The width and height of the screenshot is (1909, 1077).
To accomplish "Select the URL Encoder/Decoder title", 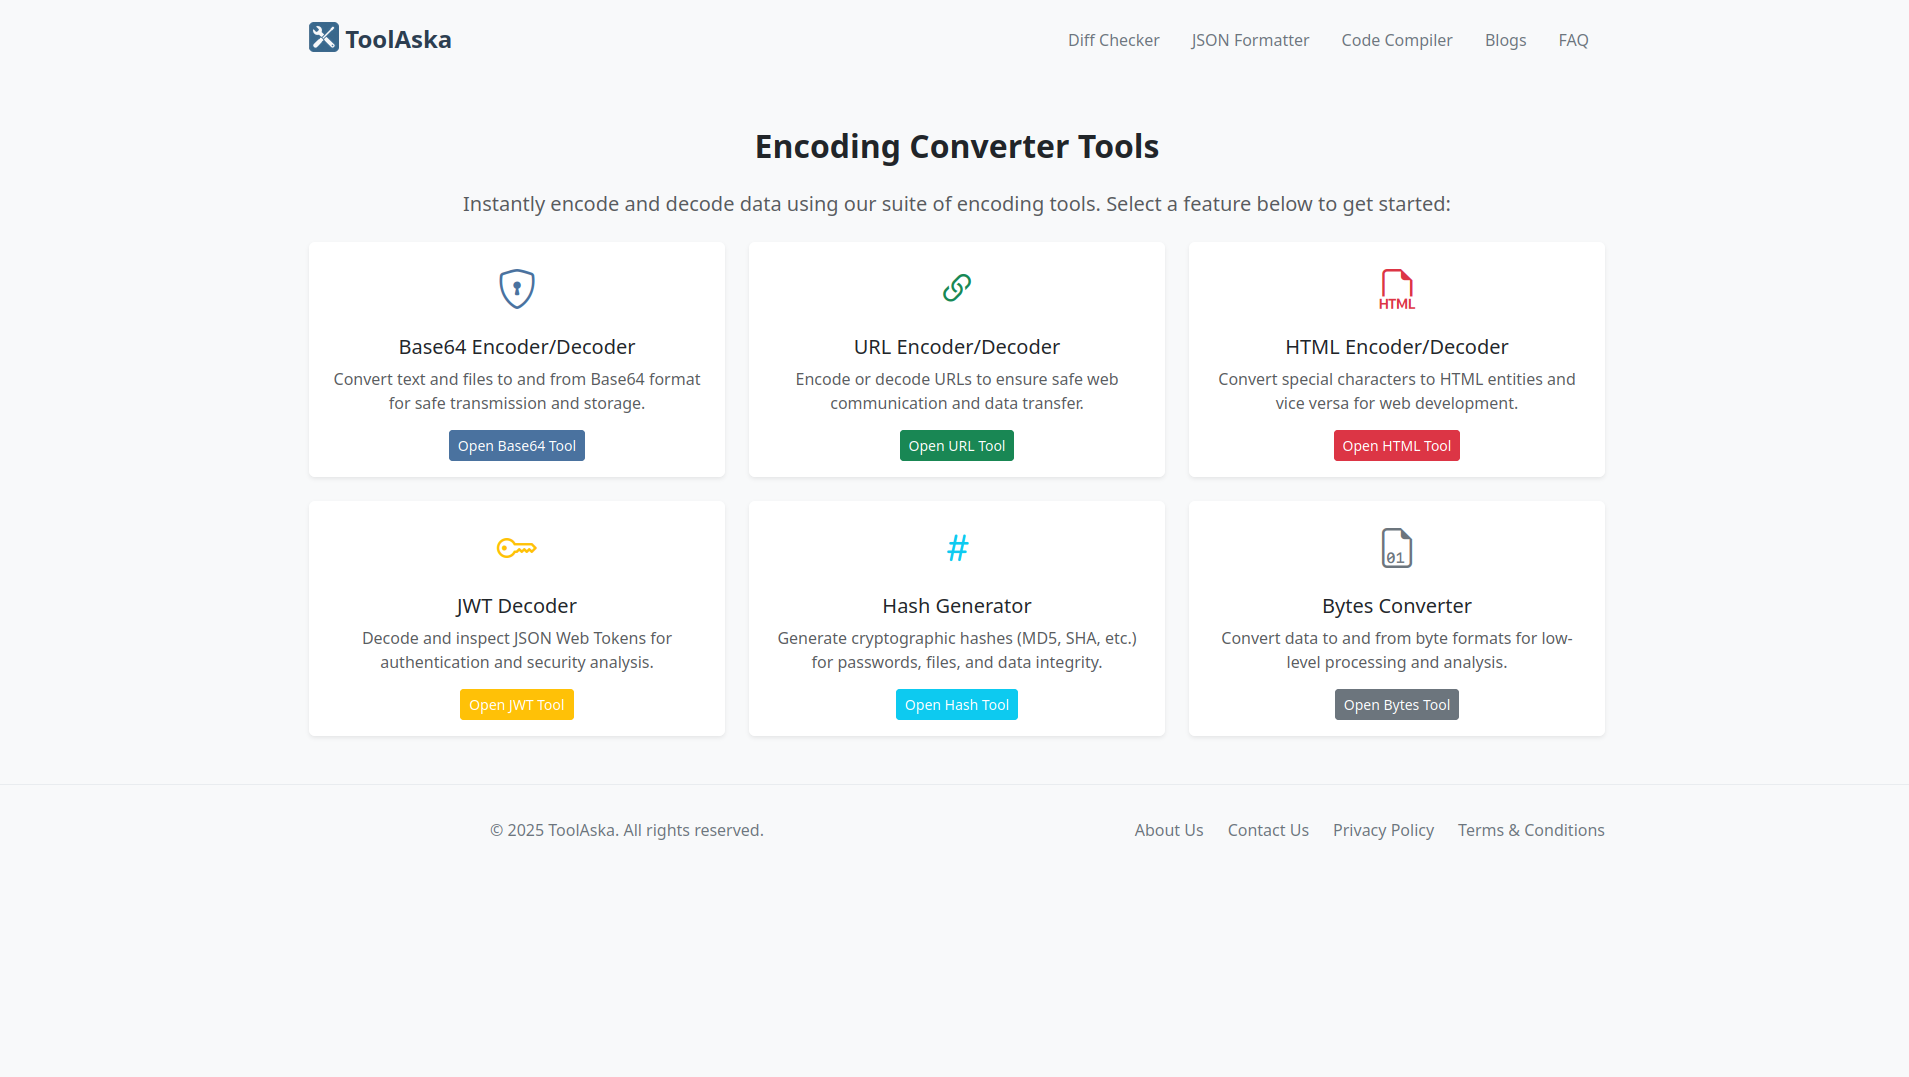I will pyautogui.click(x=957, y=347).
